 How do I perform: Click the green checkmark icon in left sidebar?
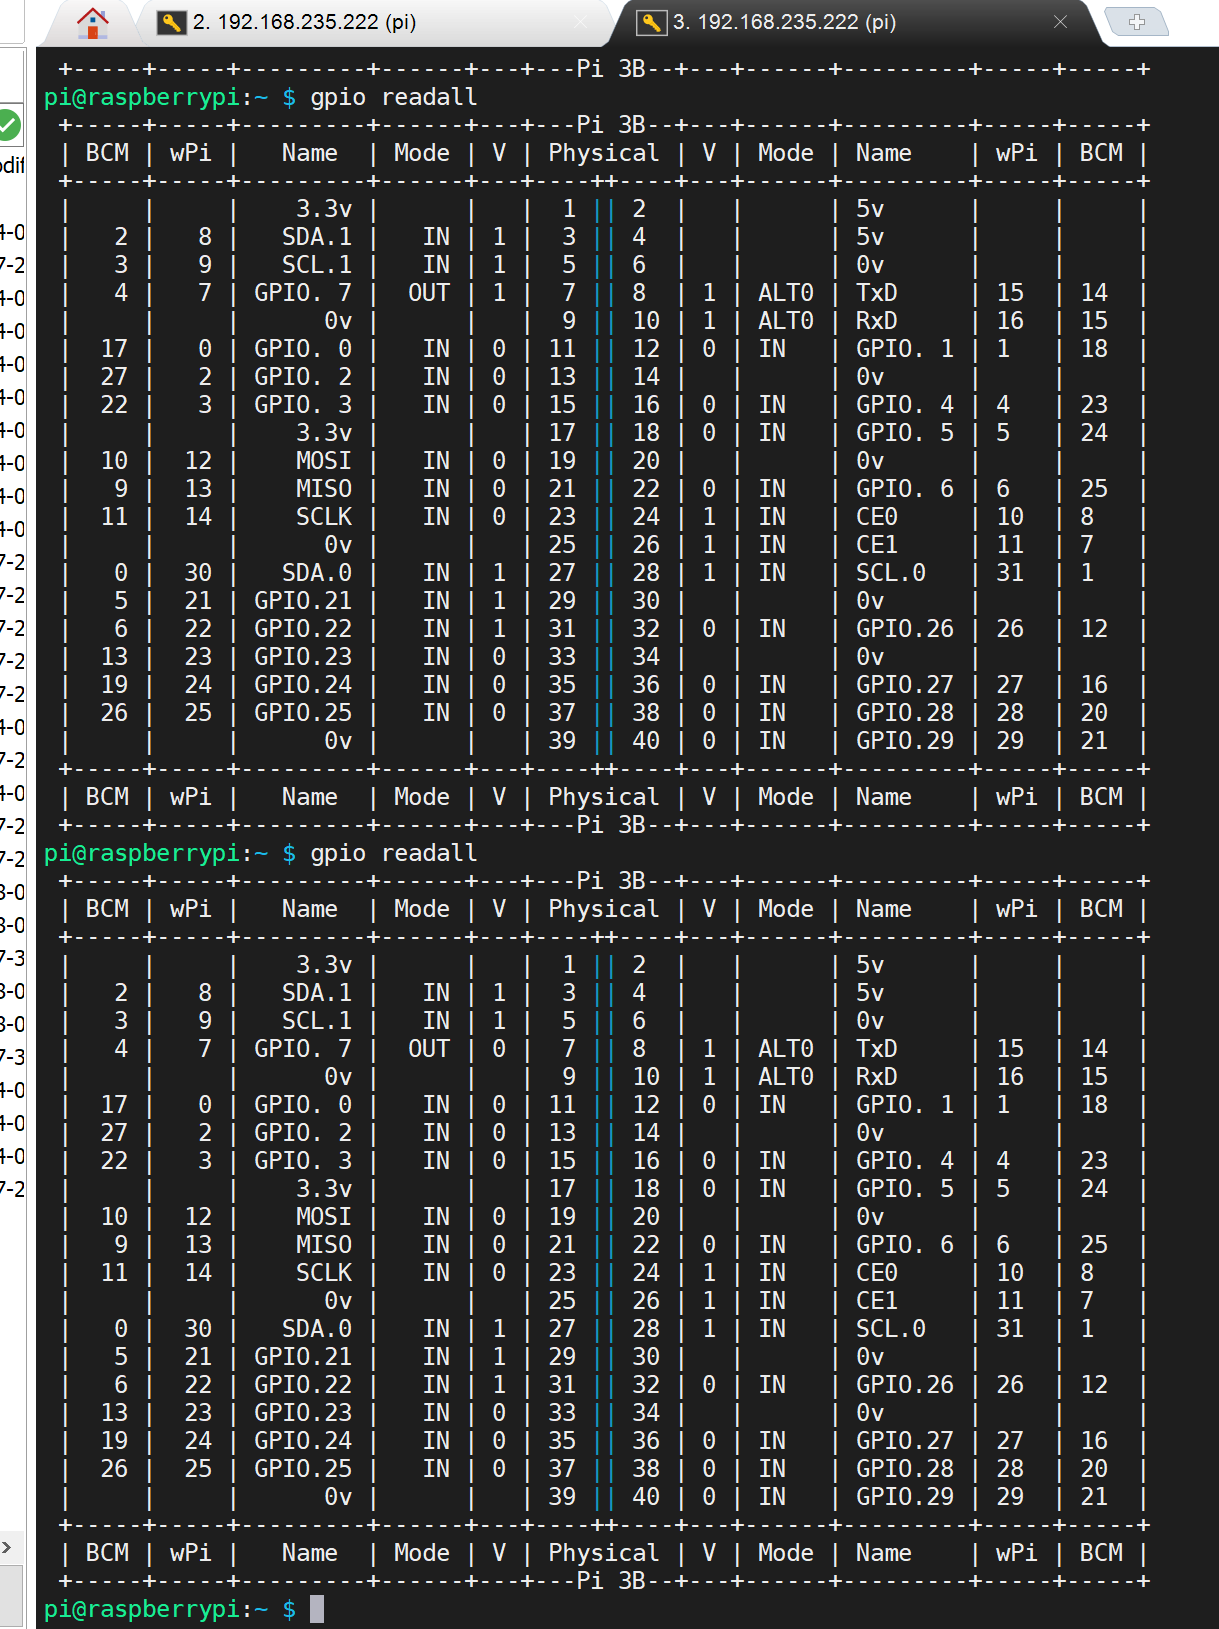click(x=8, y=126)
